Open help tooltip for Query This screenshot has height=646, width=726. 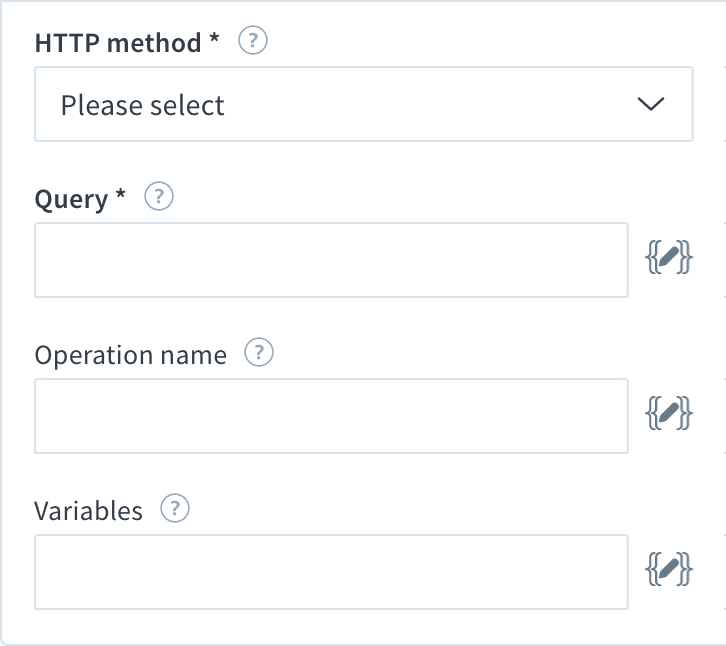pos(159,196)
